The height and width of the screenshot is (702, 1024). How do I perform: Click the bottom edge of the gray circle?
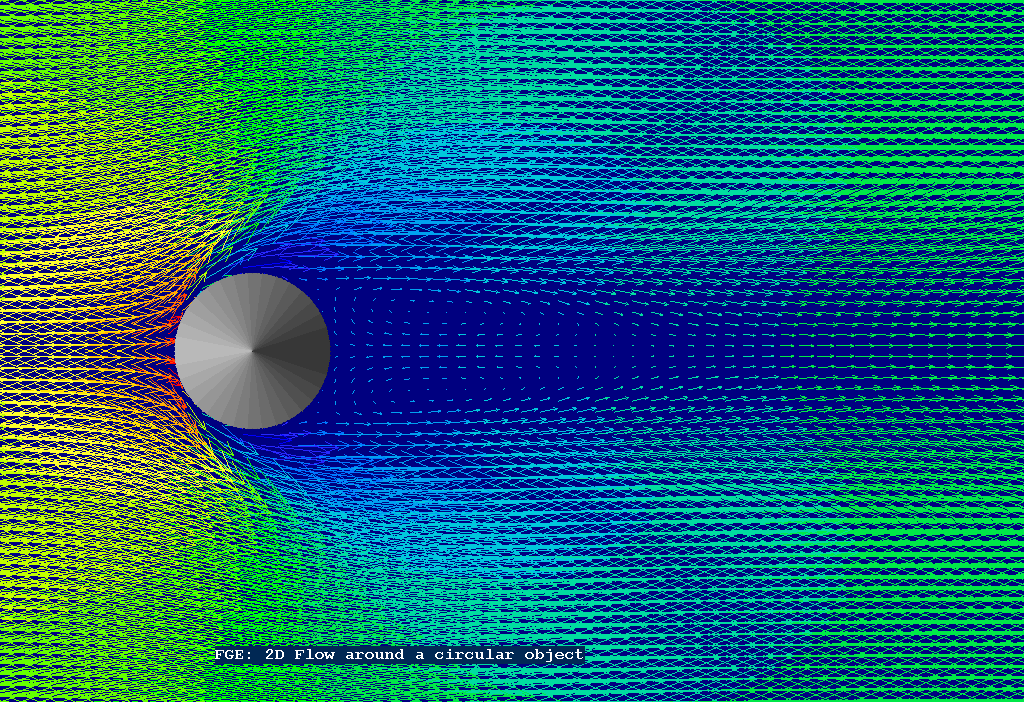[x=252, y=425]
